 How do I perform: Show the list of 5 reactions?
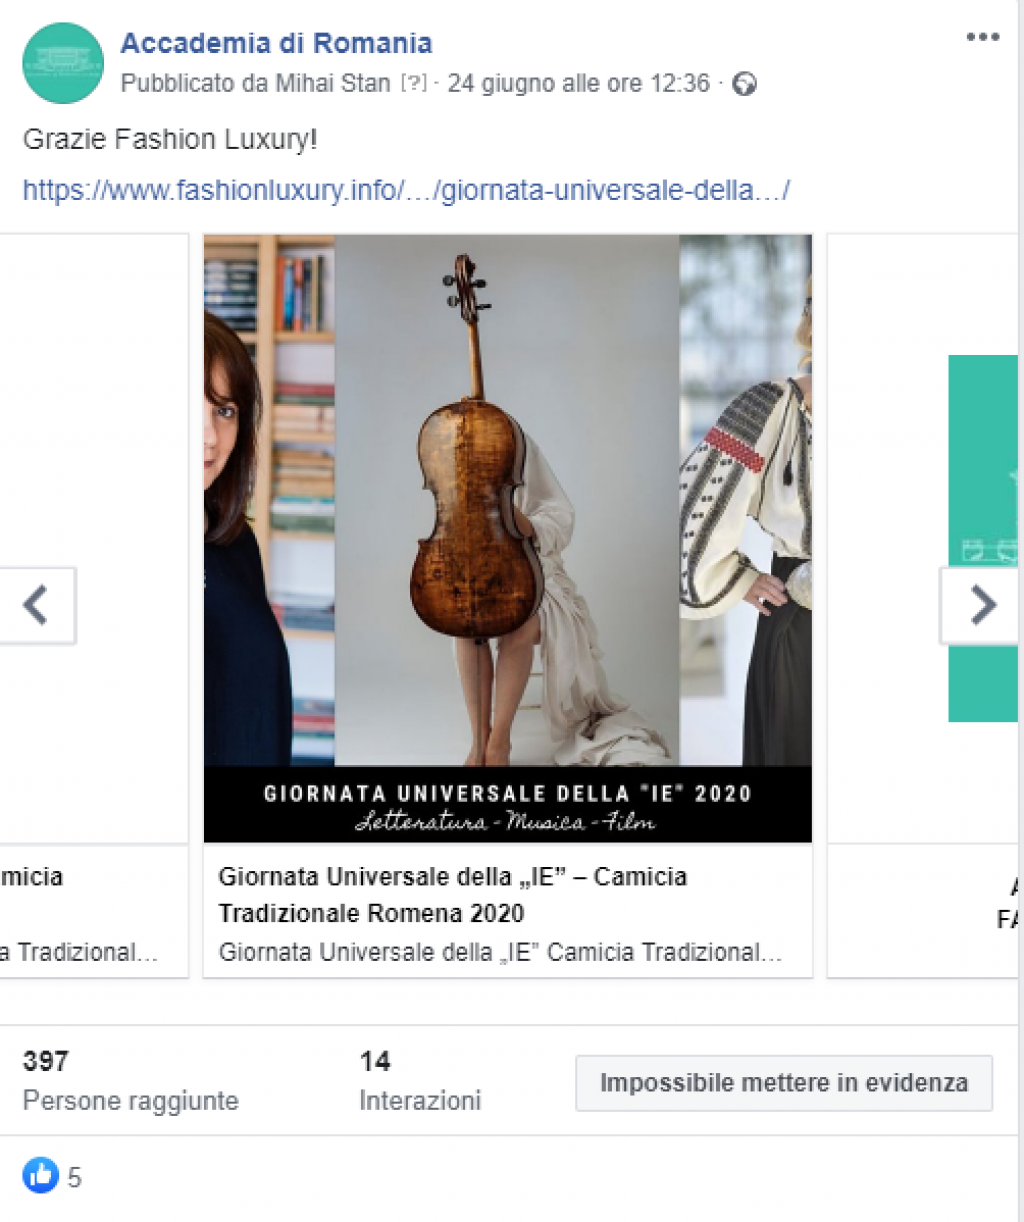pyautogui.click(x=75, y=1178)
